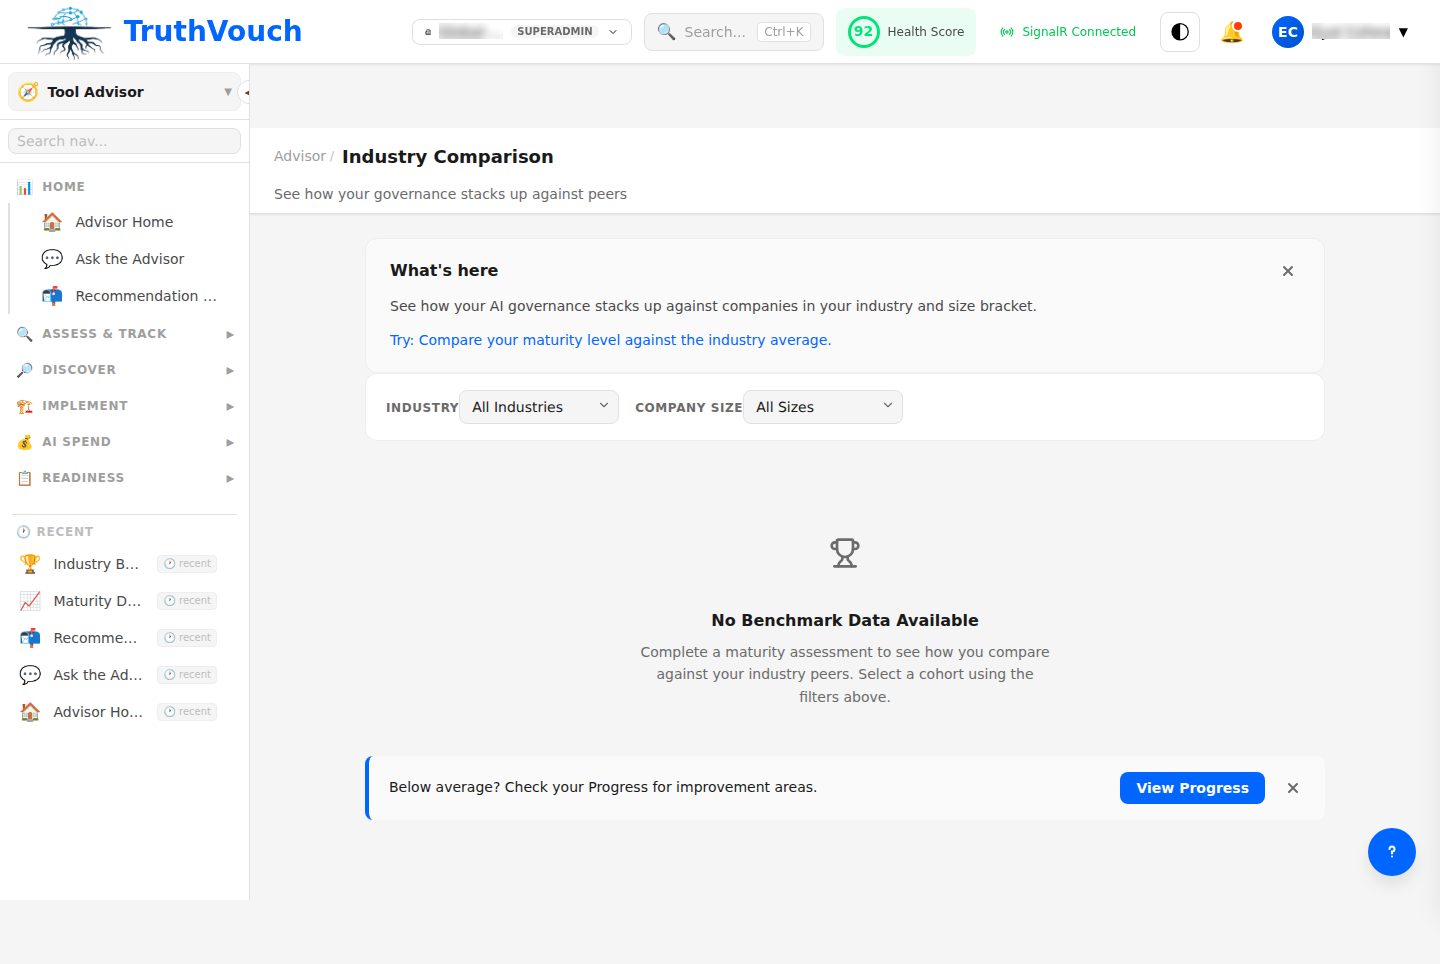Open the All Sizes company size dropdown
This screenshot has width=1440, height=964.
point(822,406)
